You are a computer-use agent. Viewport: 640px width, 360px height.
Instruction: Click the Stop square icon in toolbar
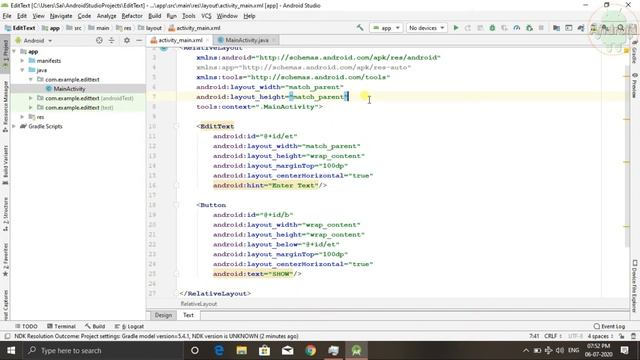point(541,28)
